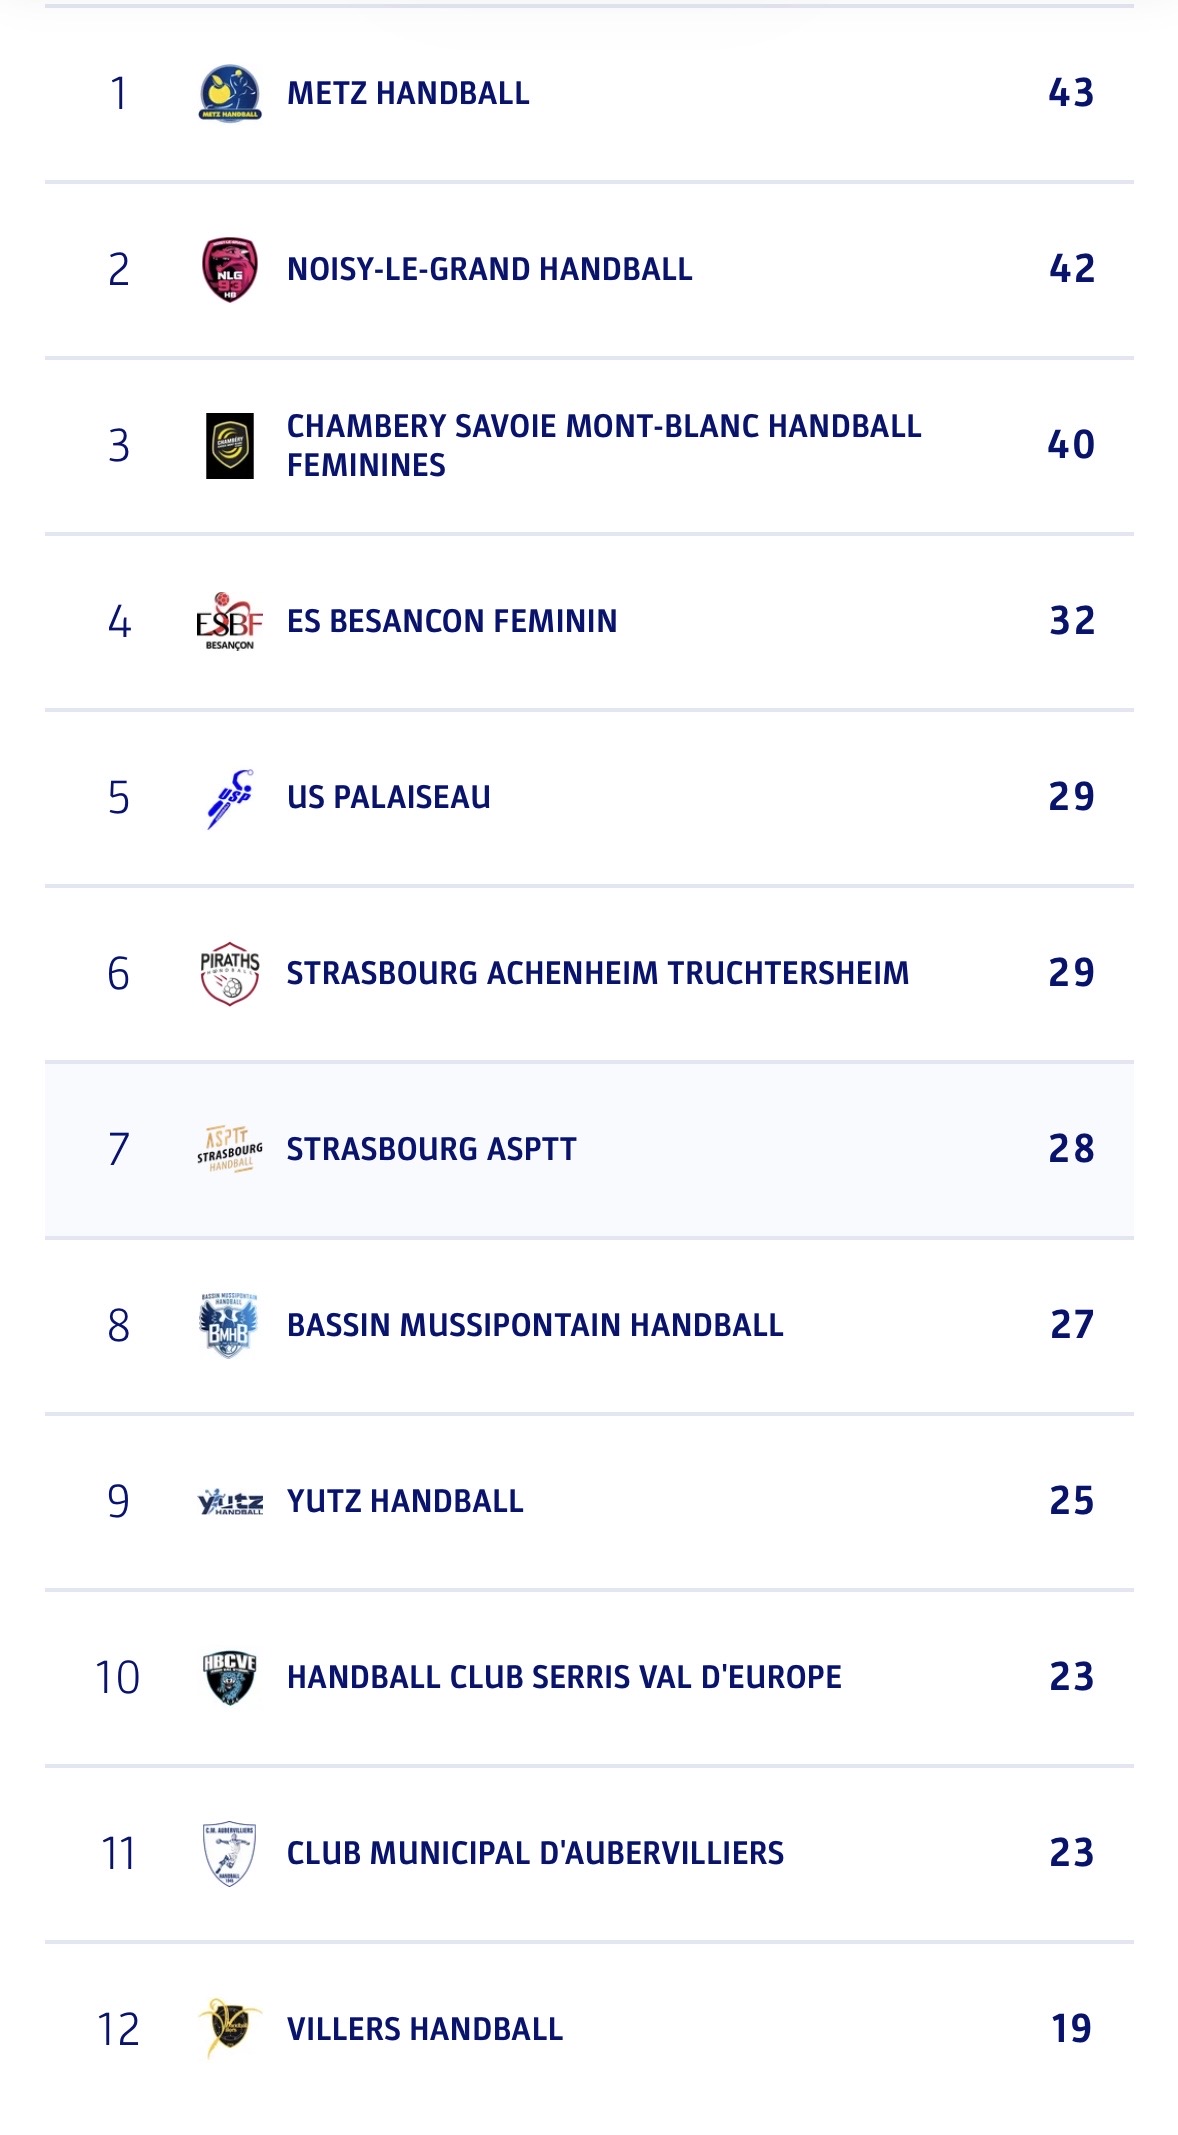1178x2135 pixels.
Task: Open the CLUB MUNICIPAL D'AUBERVILLIERS team link
Action: click(535, 1853)
